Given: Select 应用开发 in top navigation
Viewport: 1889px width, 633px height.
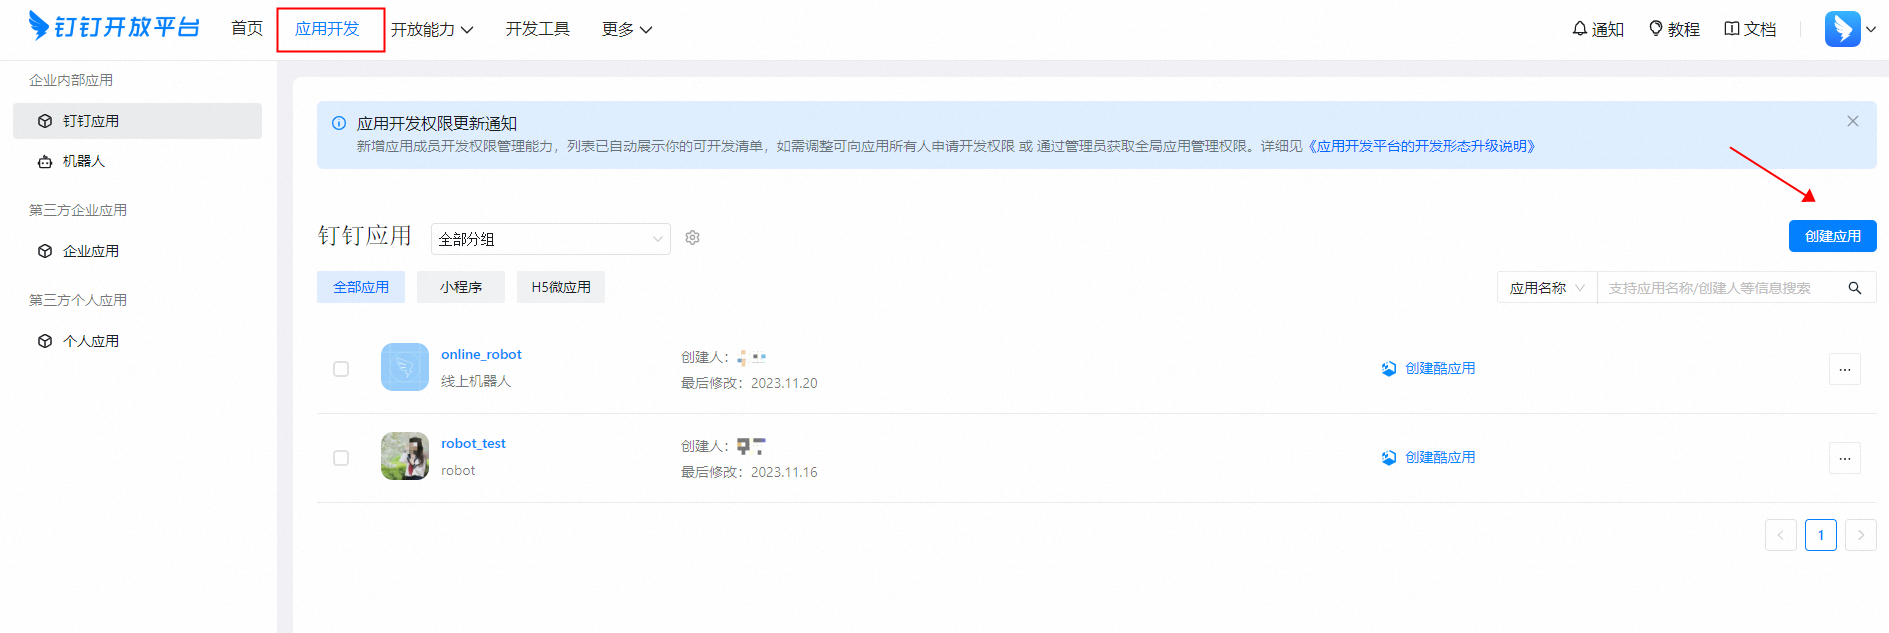Looking at the screenshot, I should (x=327, y=28).
